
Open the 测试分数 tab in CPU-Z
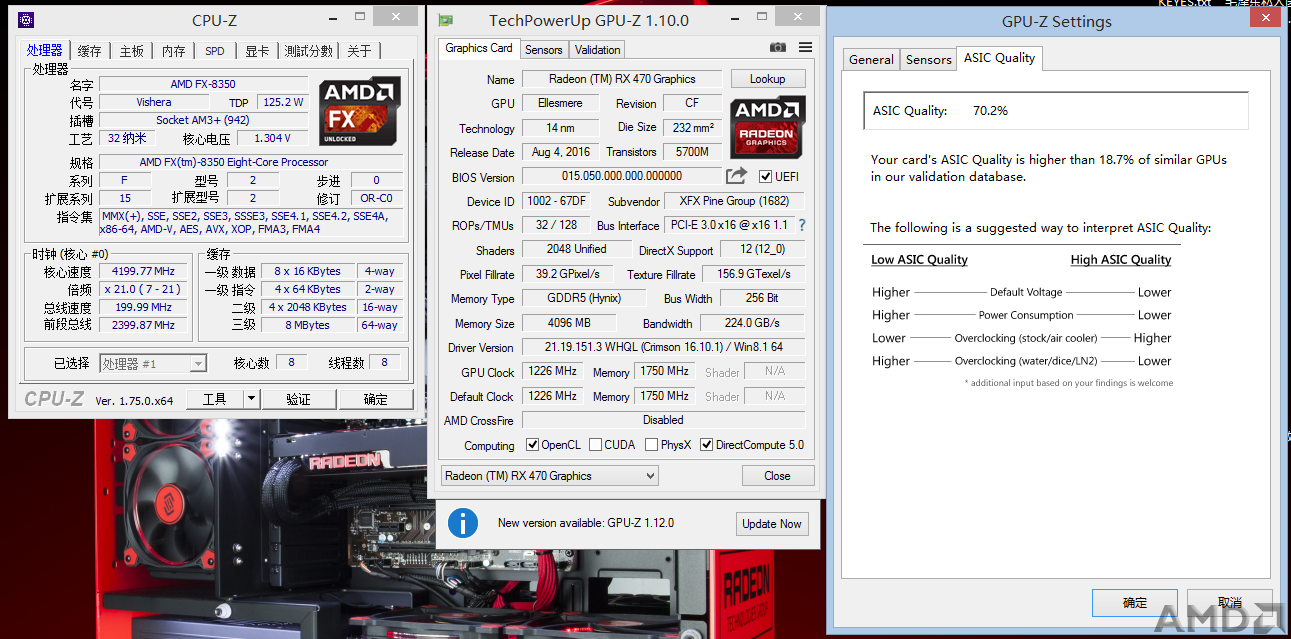[x=308, y=51]
